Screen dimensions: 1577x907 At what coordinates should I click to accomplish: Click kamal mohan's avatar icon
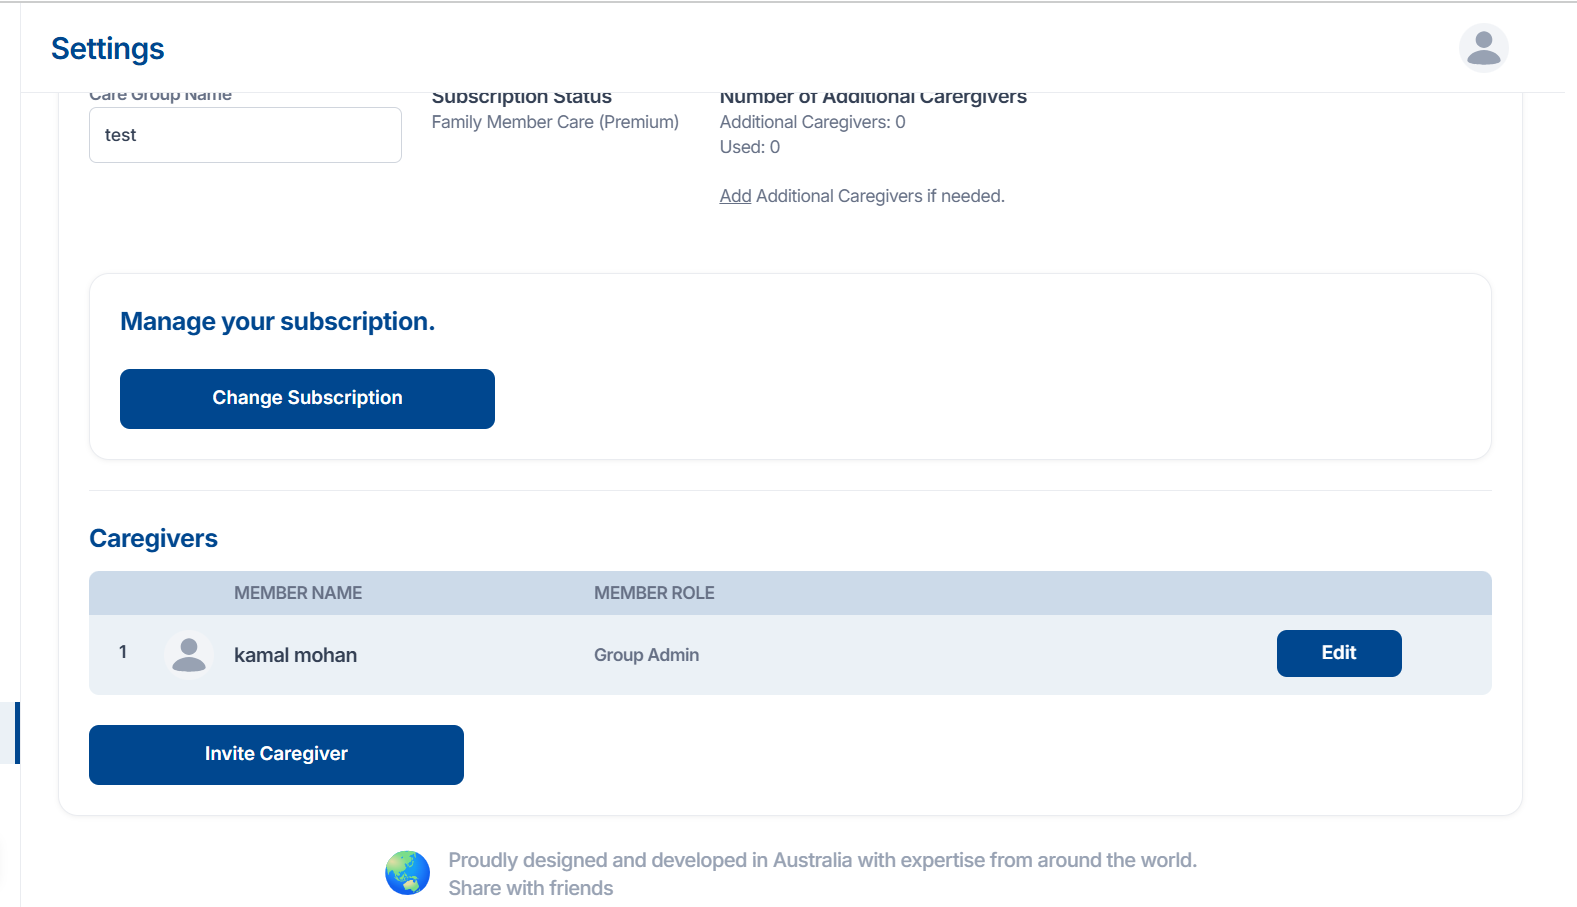point(188,655)
